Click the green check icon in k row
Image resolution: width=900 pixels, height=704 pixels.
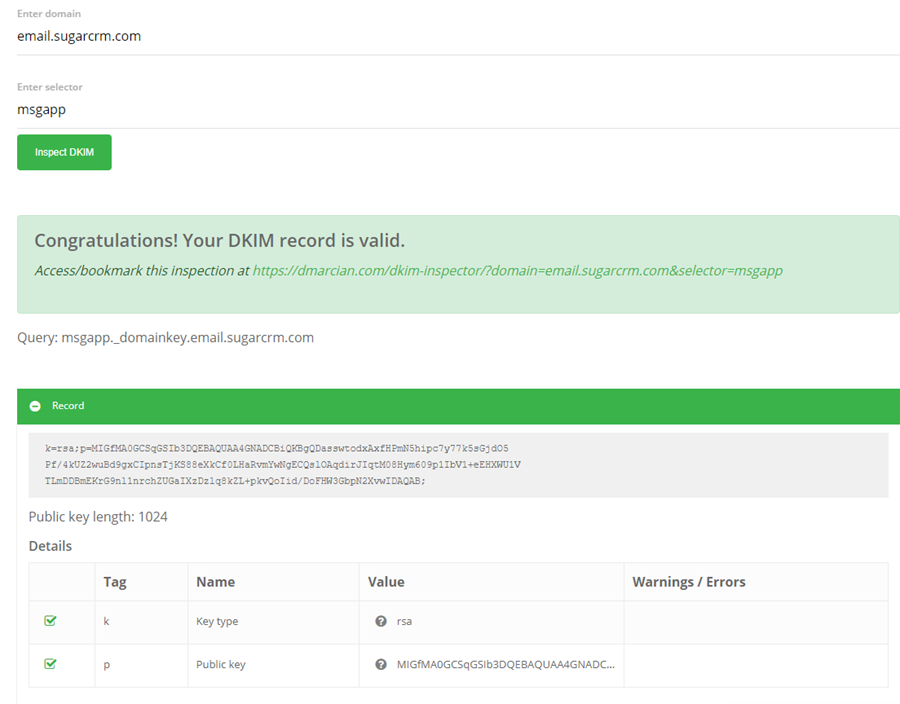(x=51, y=621)
